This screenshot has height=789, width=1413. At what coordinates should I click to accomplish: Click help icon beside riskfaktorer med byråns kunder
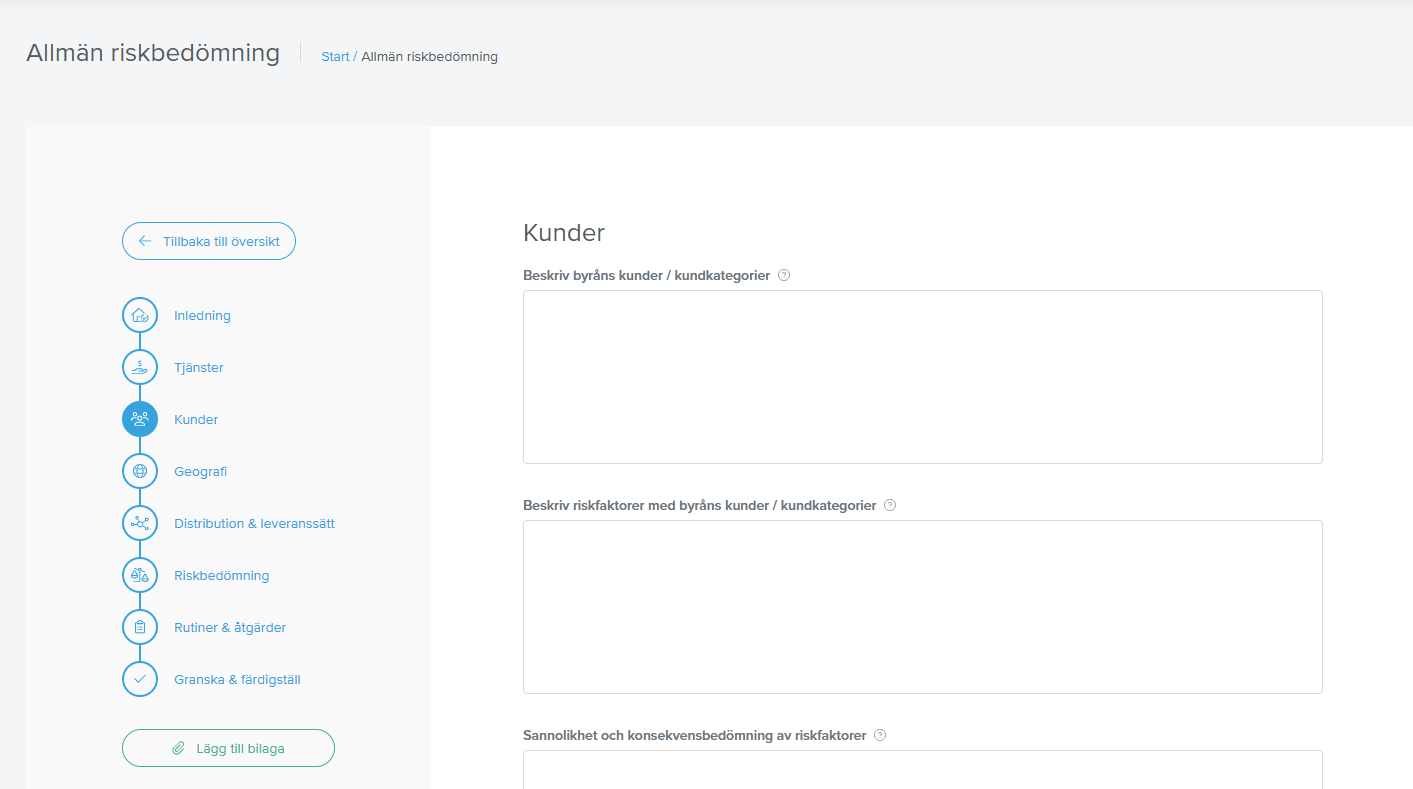pos(890,505)
